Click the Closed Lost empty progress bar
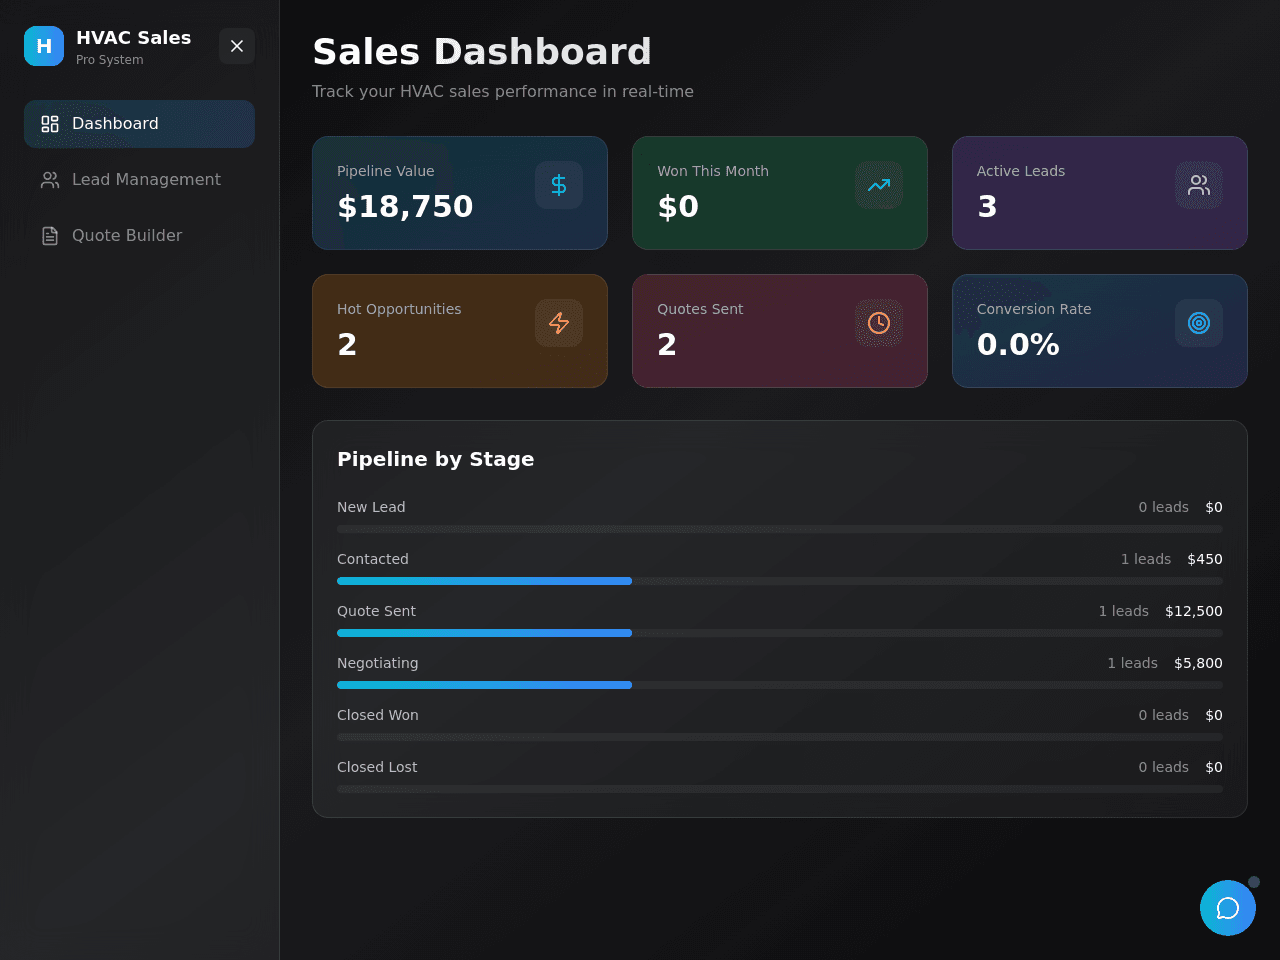 pos(780,789)
